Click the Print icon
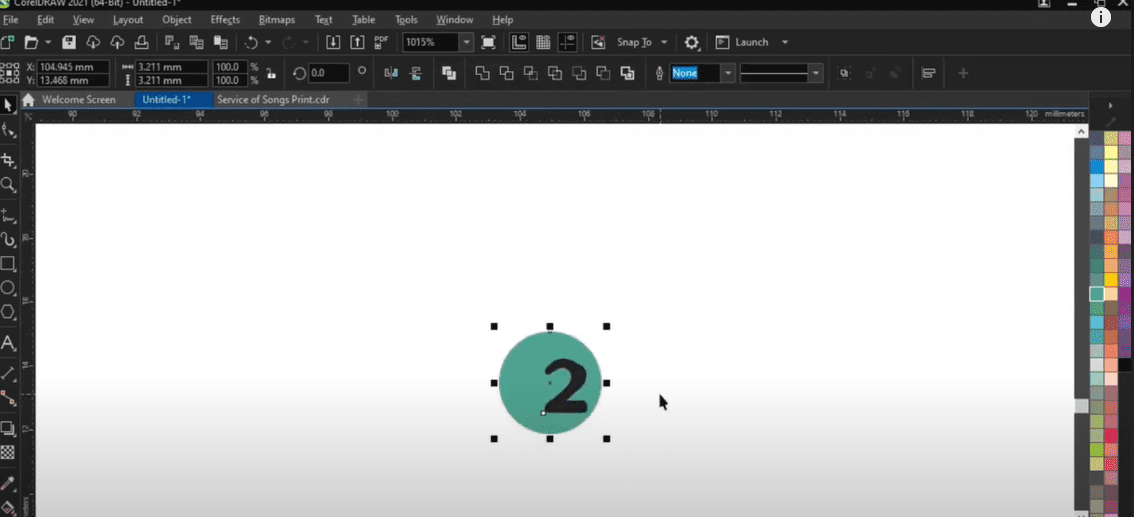Viewport: 1134px width, 517px height. coord(142,42)
